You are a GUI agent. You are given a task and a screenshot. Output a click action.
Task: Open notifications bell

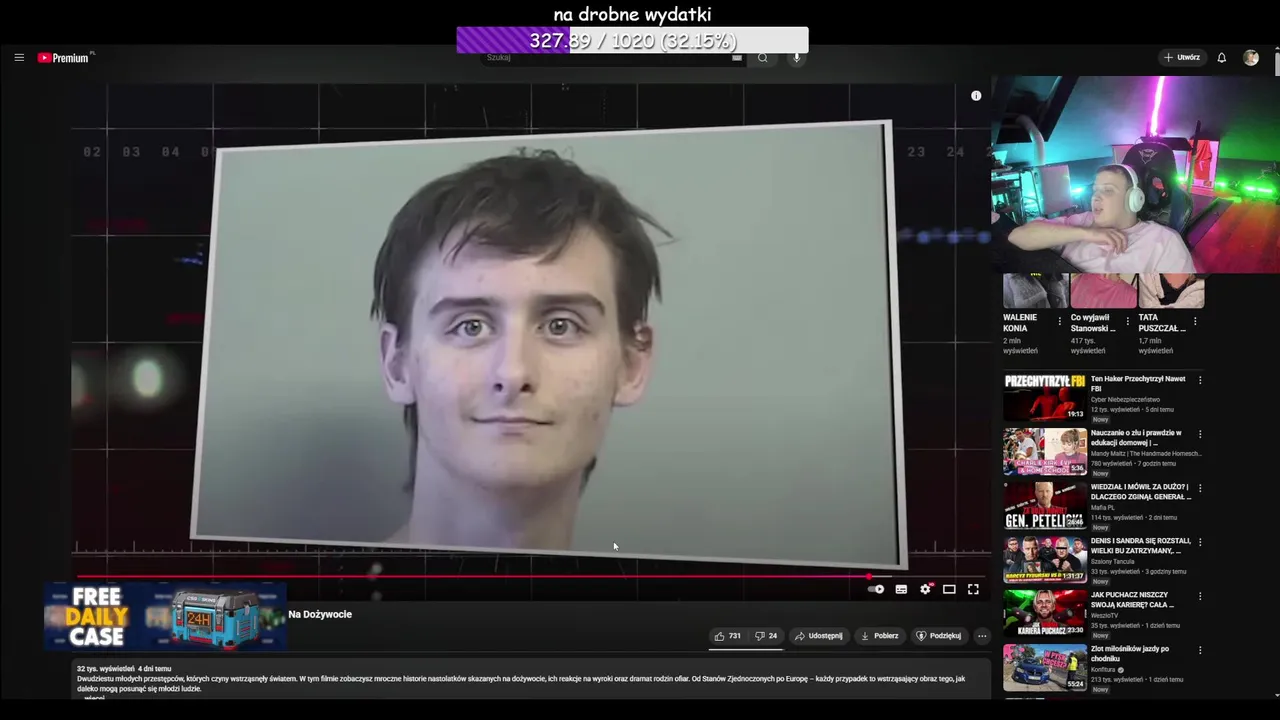(x=1221, y=58)
